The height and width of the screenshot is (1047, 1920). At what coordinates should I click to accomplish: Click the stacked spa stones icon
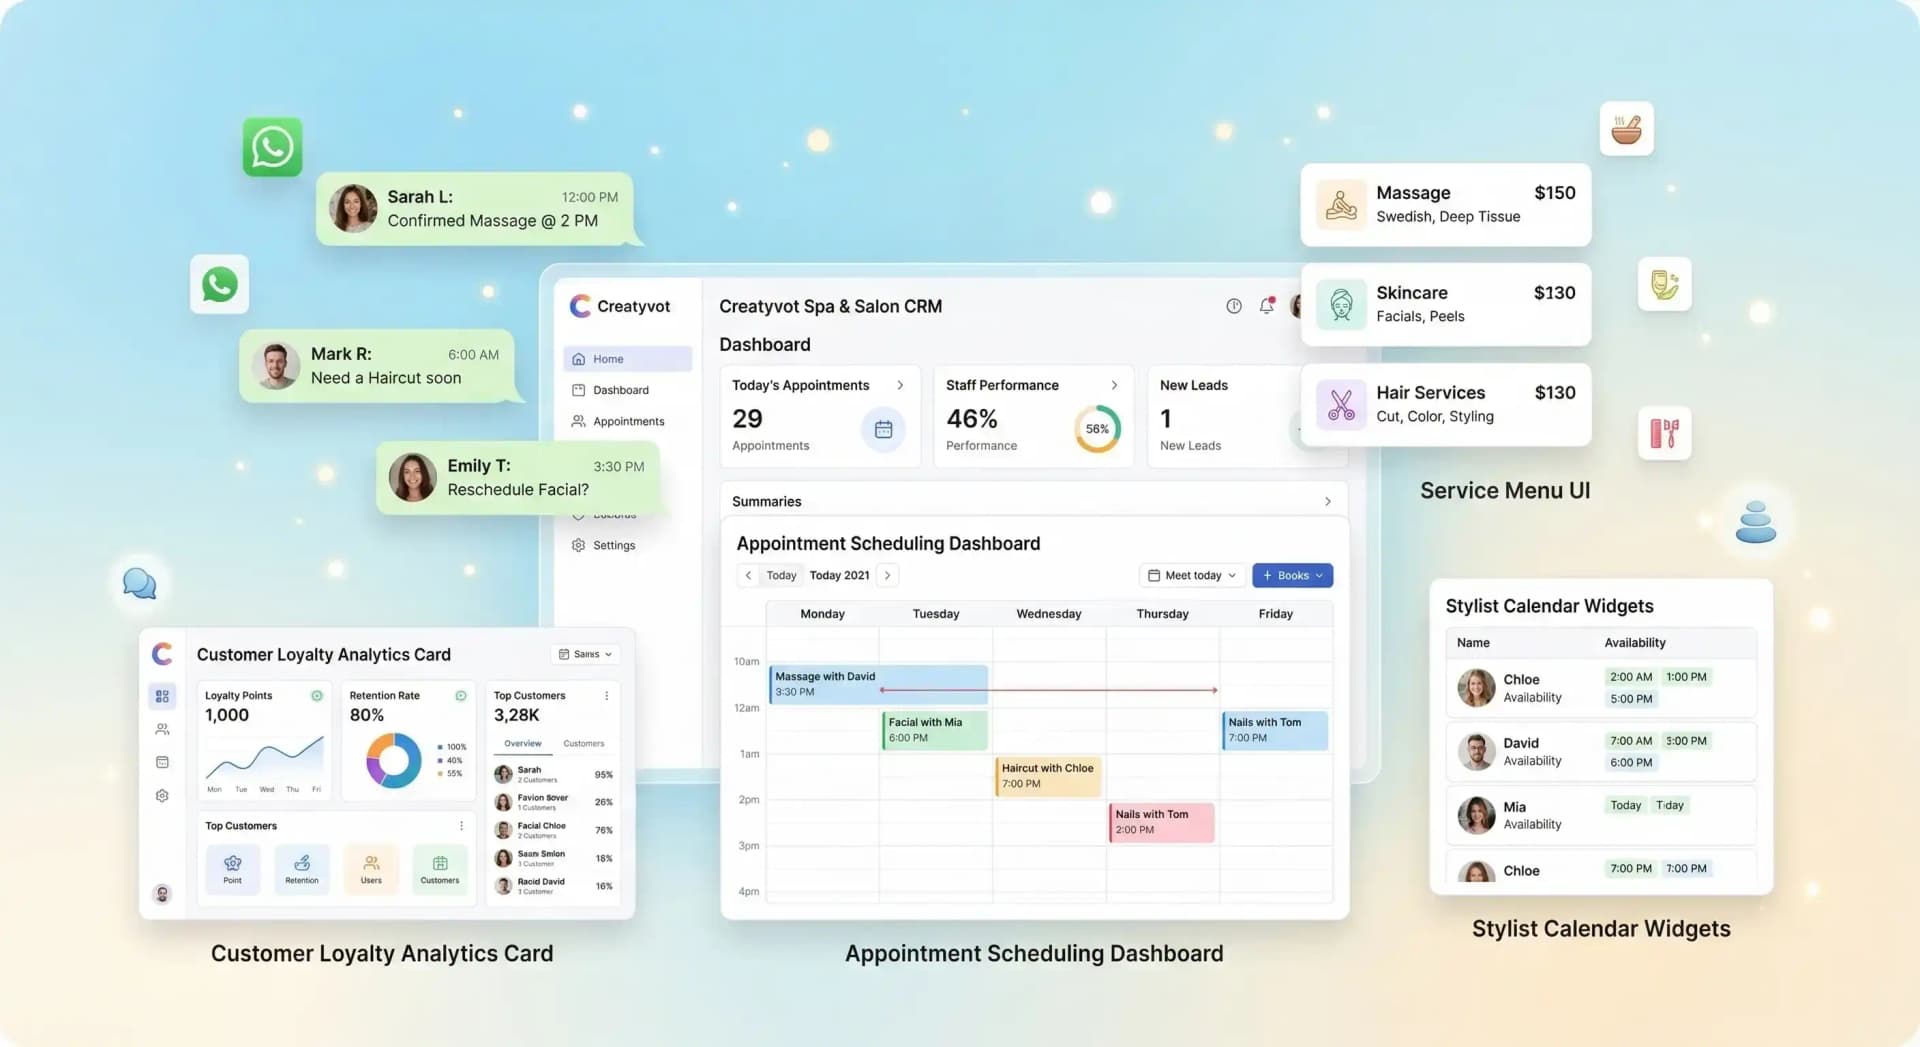coord(1755,521)
